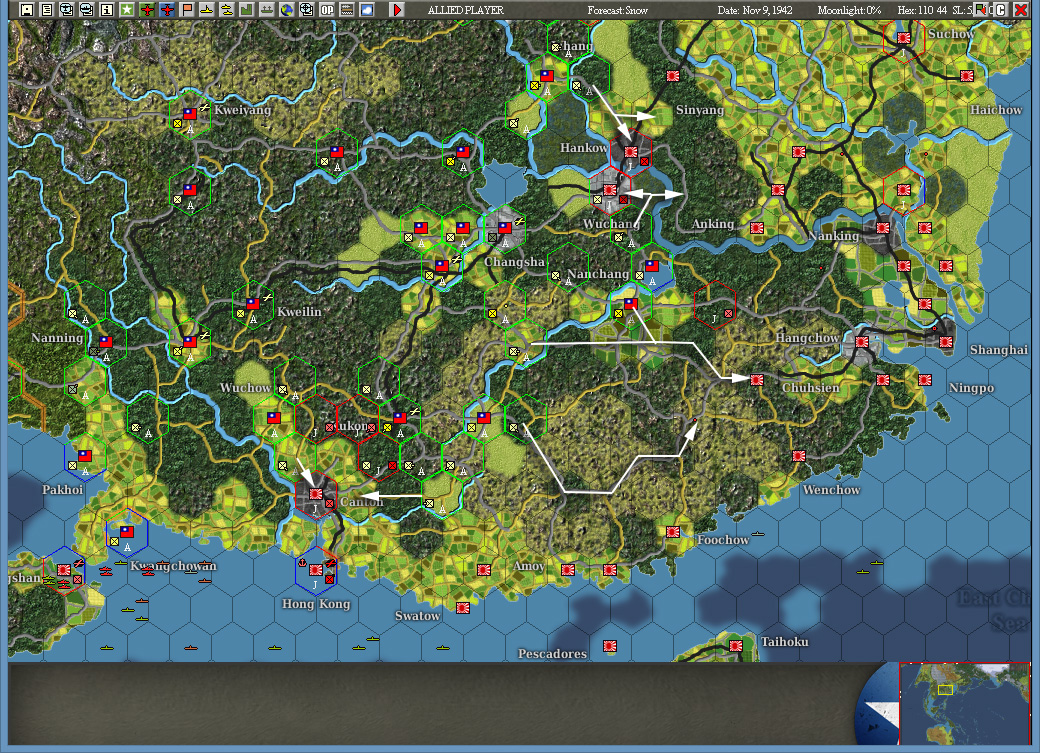1040x753 pixels.
Task: Open the red plane on green icon
Action: coord(147,9)
